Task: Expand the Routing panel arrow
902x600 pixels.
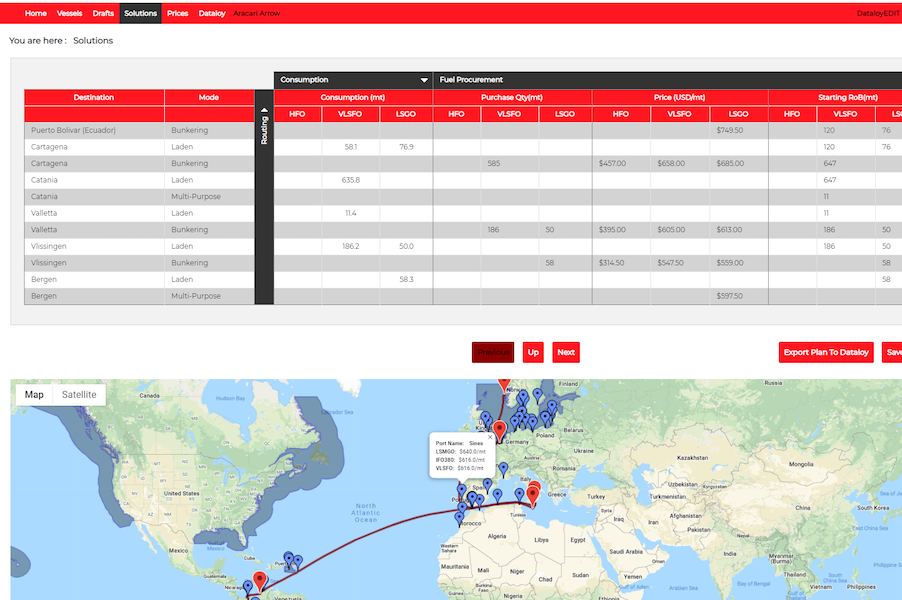Action: pyautogui.click(x=264, y=110)
